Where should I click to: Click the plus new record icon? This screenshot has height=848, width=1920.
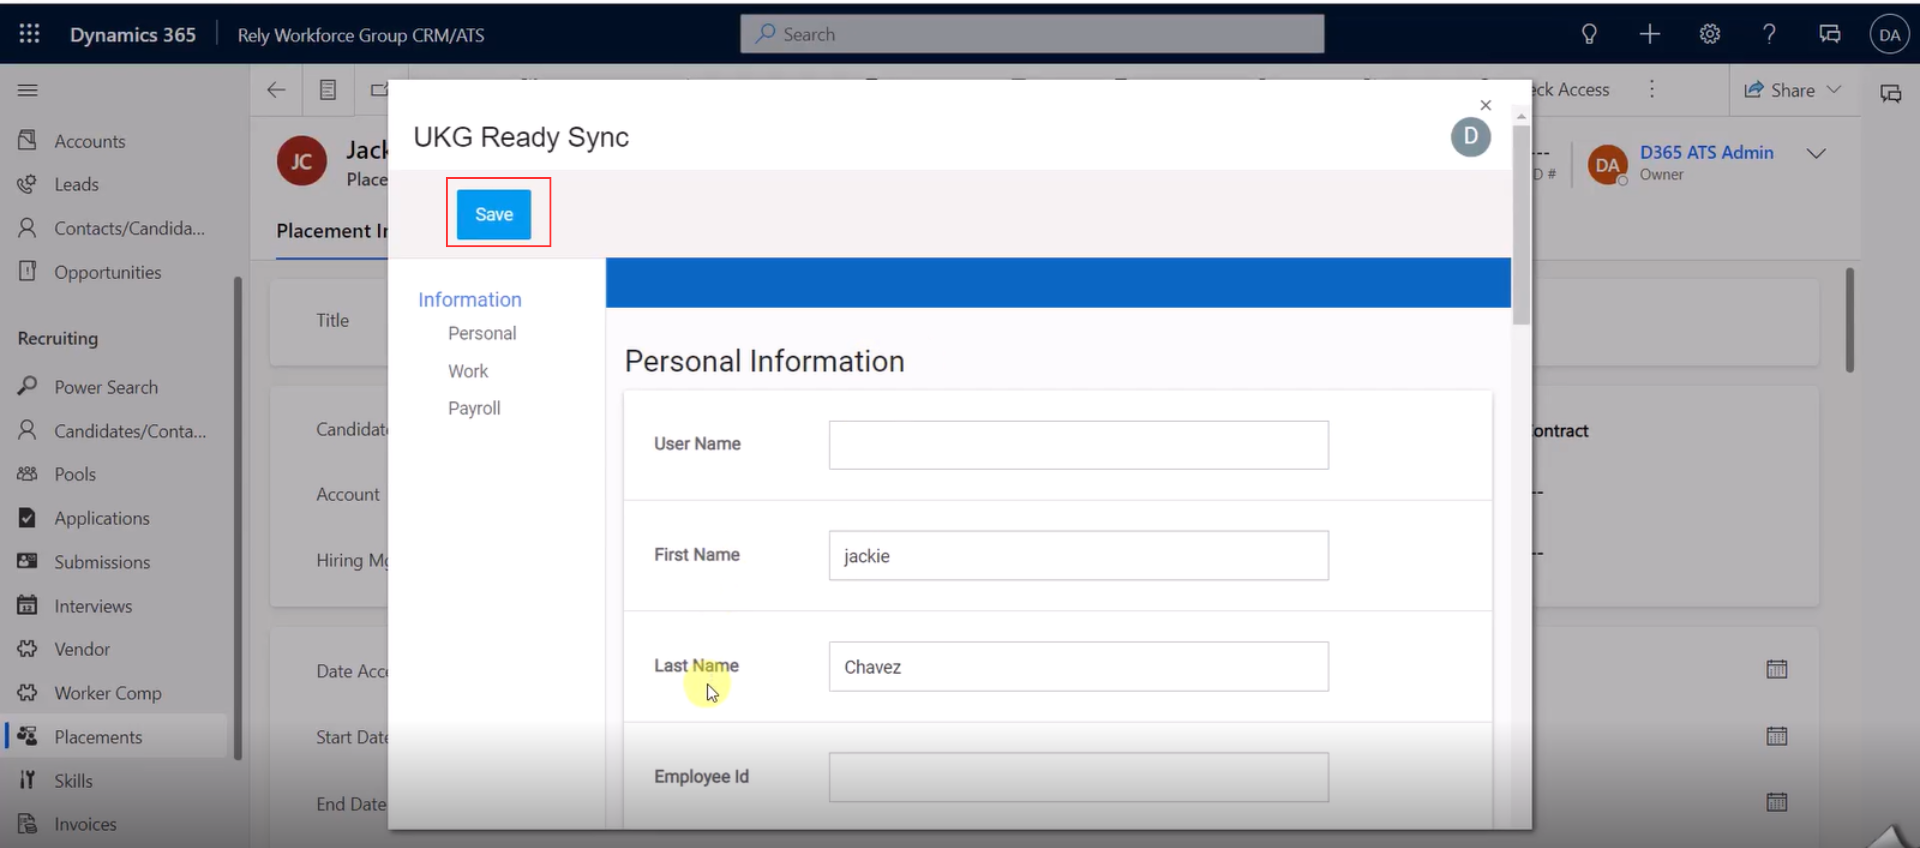point(1650,34)
